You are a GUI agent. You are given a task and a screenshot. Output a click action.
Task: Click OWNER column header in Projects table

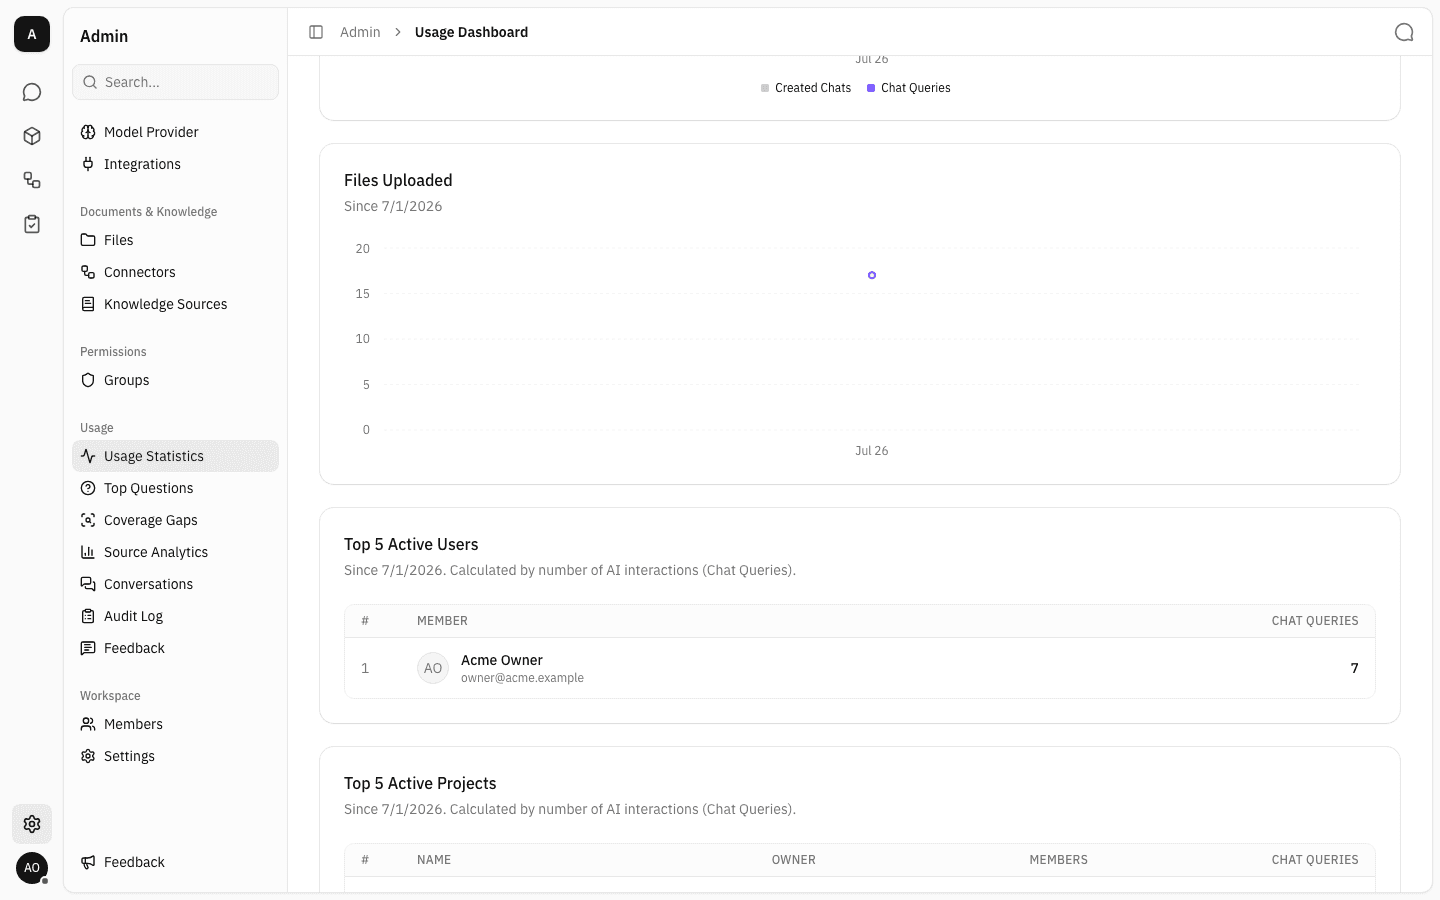(x=794, y=860)
